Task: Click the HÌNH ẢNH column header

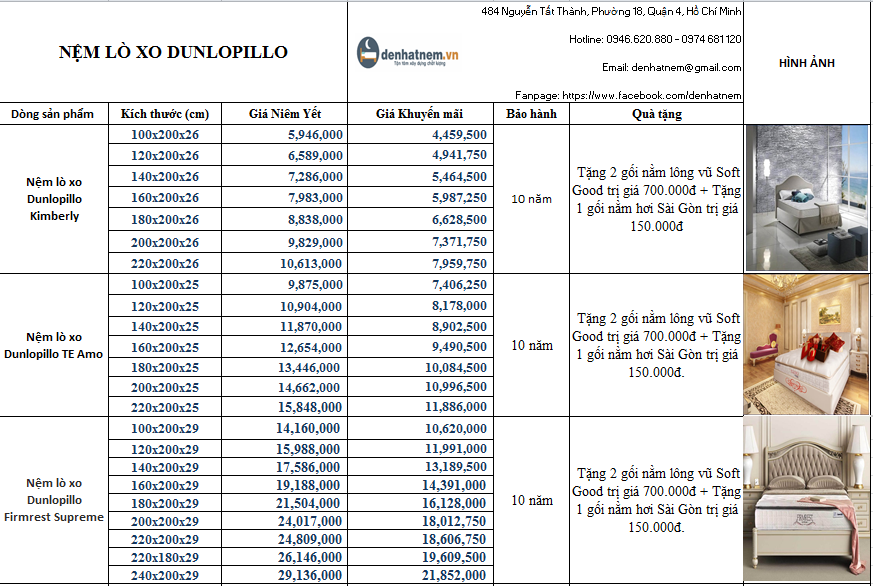Action: 807,63
